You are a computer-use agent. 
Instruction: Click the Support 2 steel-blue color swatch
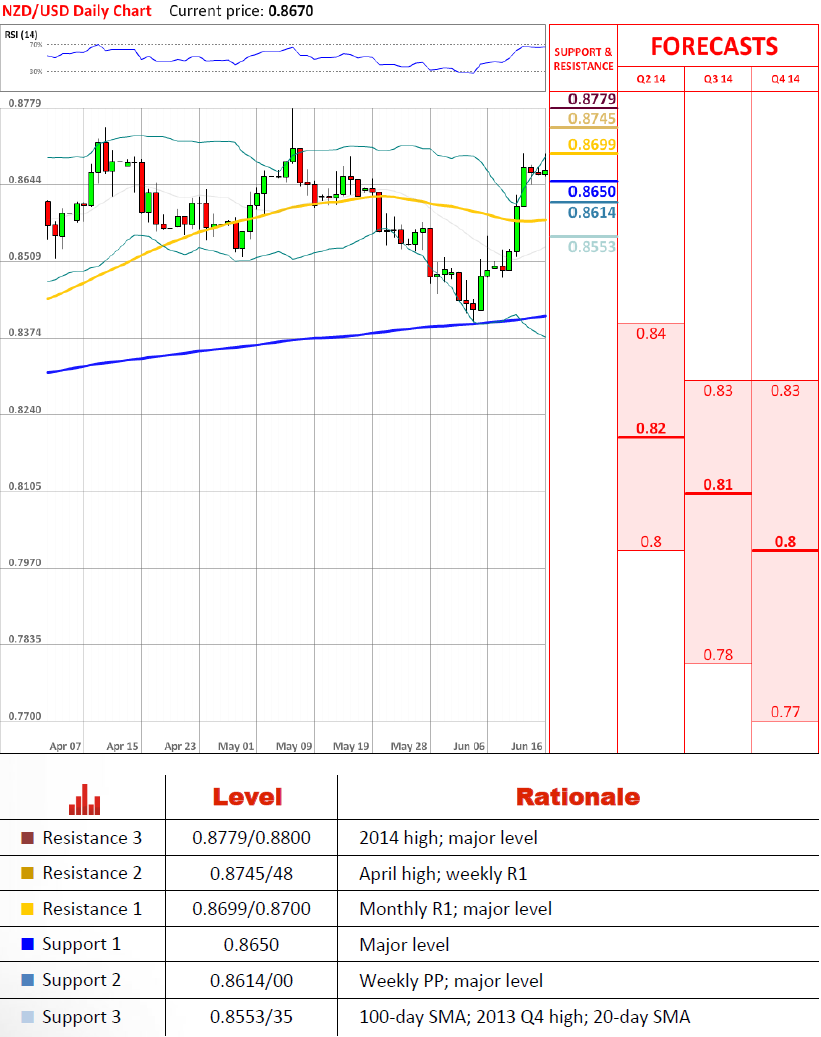pyautogui.click(x=27, y=979)
